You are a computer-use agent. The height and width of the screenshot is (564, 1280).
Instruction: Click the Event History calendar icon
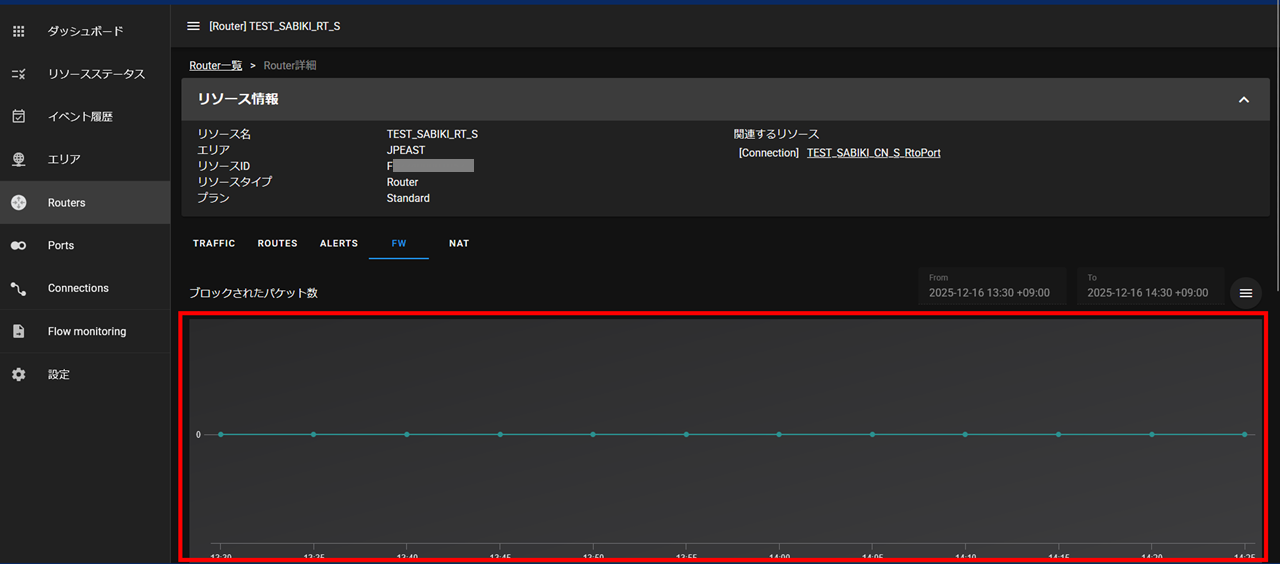18,117
